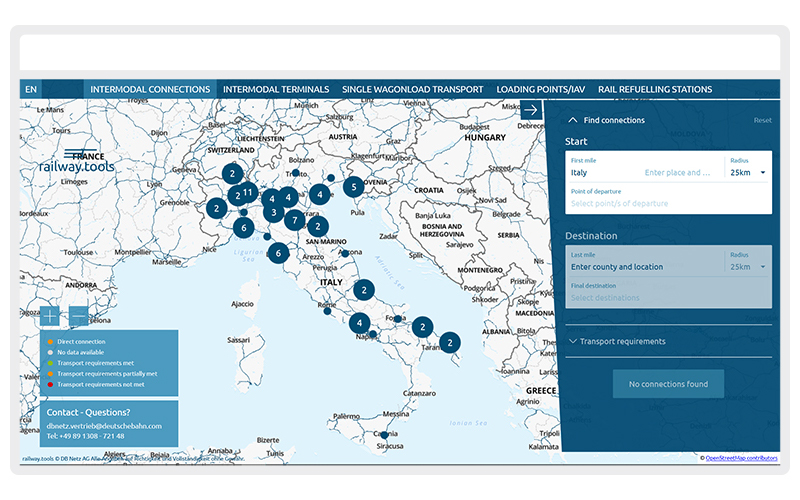Open the Rail Refuelling Stations tab
The width and height of the screenshot is (800, 500).
click(655, 89)
